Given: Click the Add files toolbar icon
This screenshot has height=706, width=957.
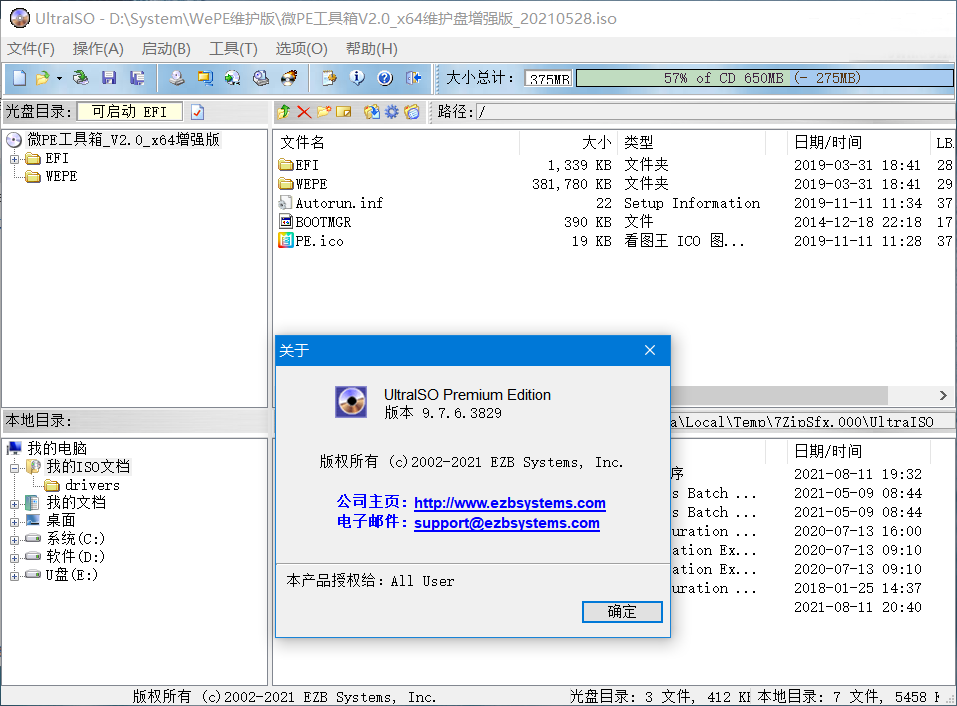Looking at the screenshot, I should pos(330,78).
